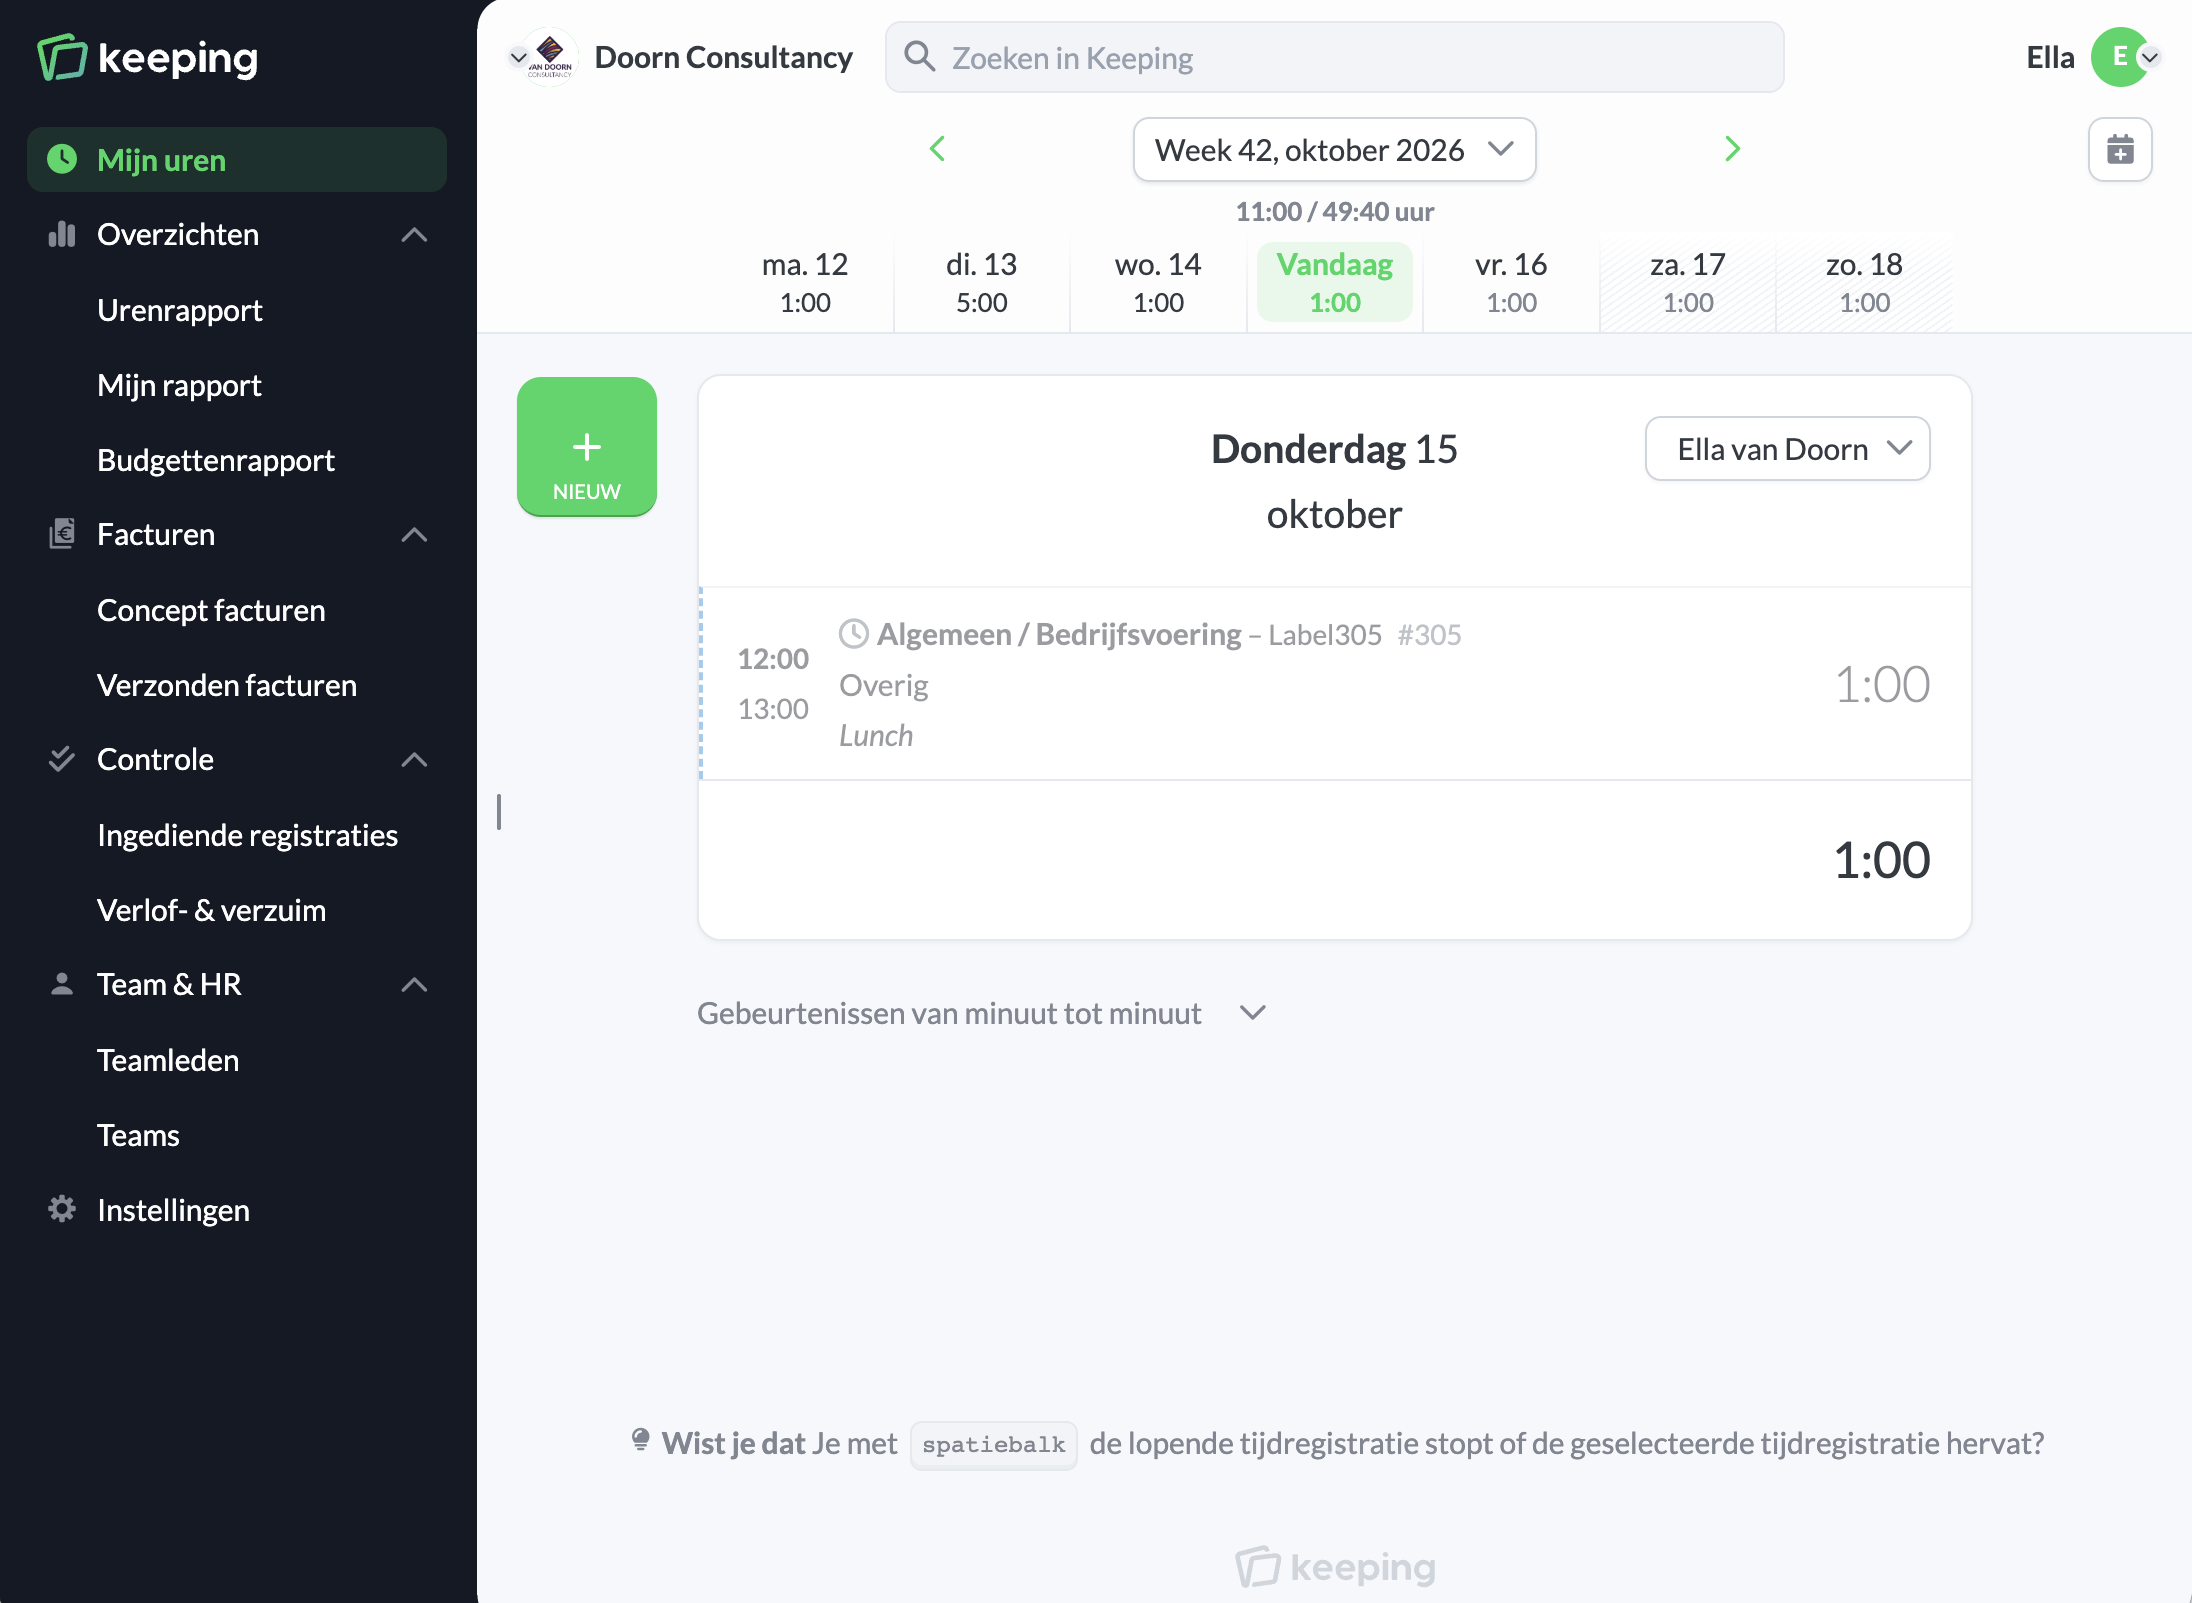Open Verlof- & verzuim in sidebar
Viewport: 2192px width, 1603px height.
[211, 910]
